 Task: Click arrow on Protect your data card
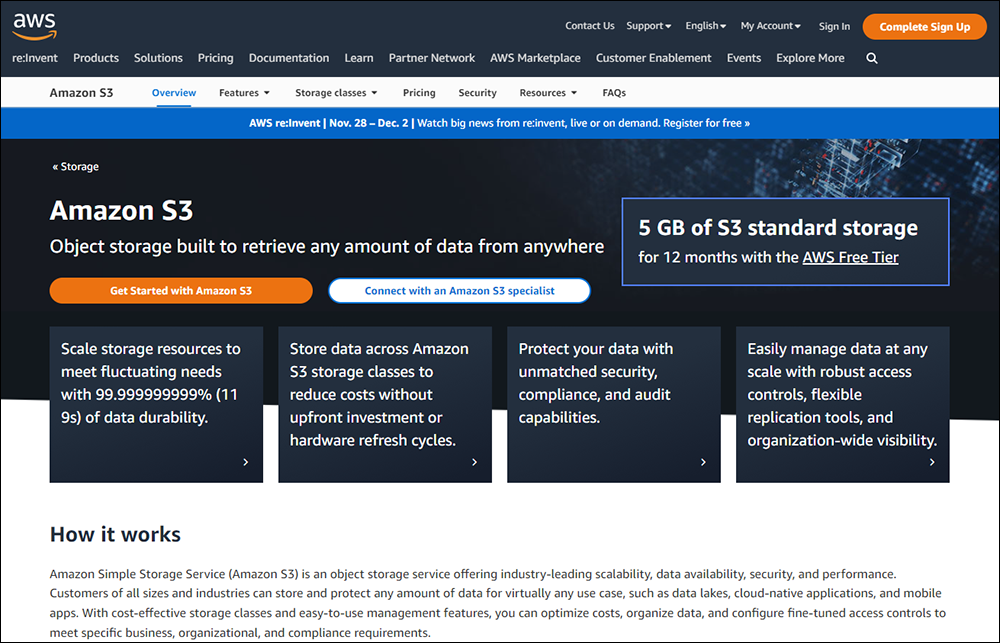pyautogui.click(x=703, y=462)
